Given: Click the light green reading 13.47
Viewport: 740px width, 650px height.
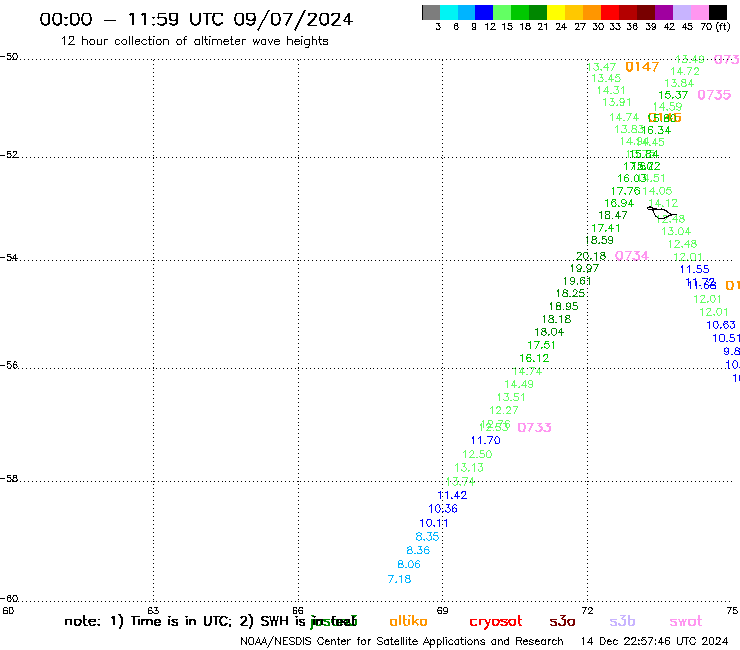Looking at the screenshot, I should click(602, 67).
